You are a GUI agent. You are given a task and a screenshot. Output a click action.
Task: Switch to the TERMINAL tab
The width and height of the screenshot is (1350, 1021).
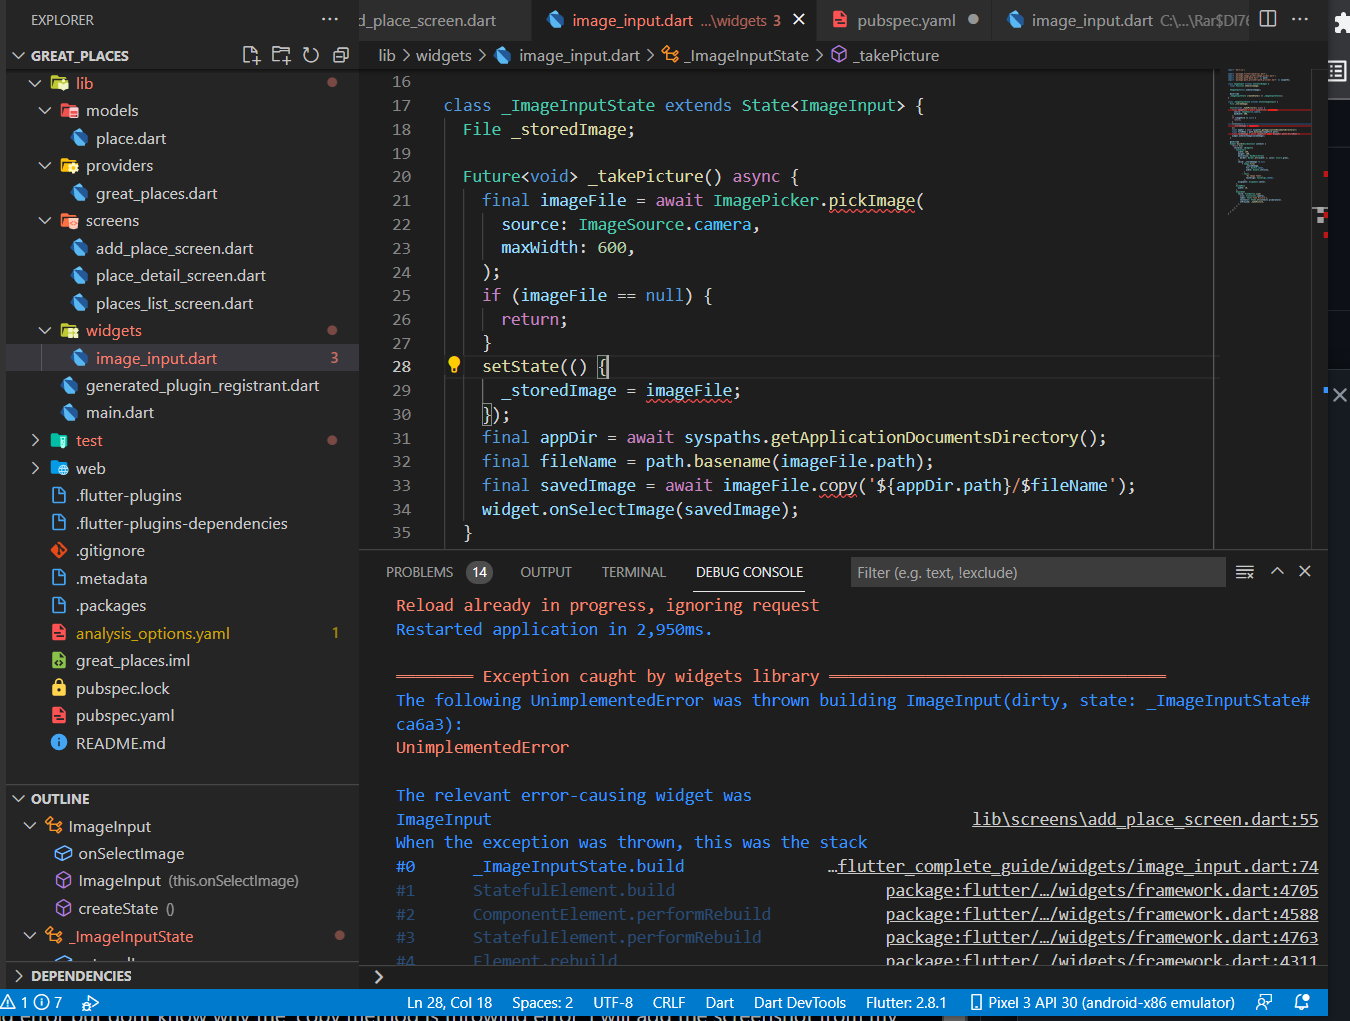tap(633, 572)
